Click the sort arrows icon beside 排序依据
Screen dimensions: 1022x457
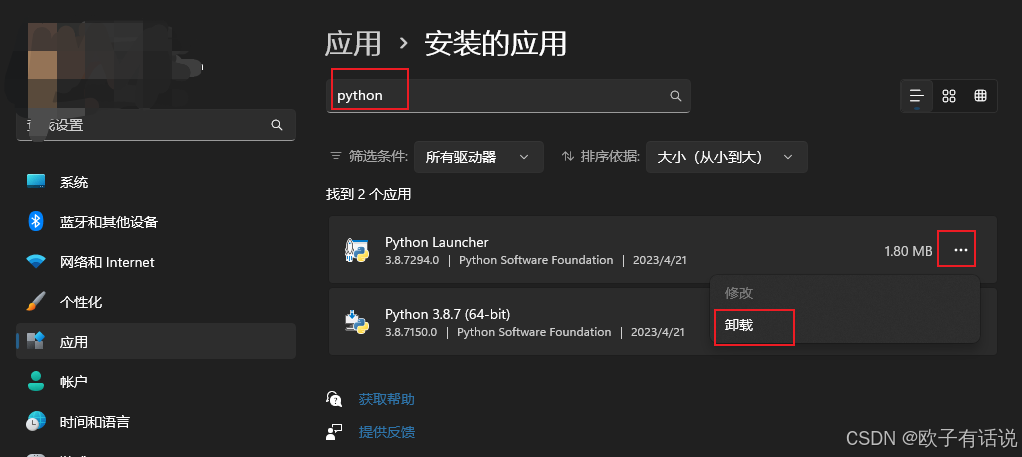click(x=568, y=156)
